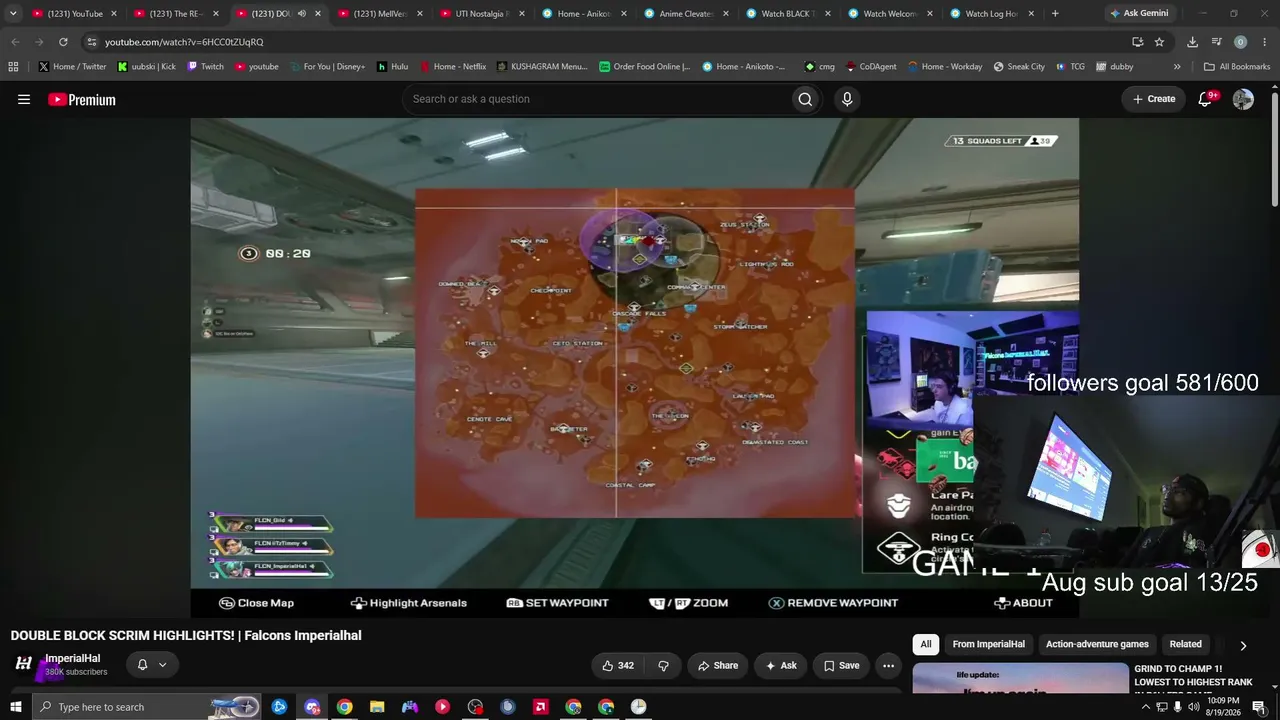This screenshot has height=720, width=1280.
Task: Start voice search with the microphone
Action: tap(847, 99)
